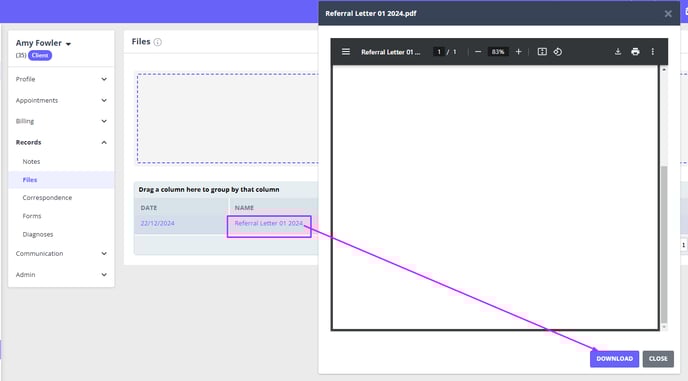Zoom out with the minus icon
Screen dimensions: 688x381
point(478,52)
